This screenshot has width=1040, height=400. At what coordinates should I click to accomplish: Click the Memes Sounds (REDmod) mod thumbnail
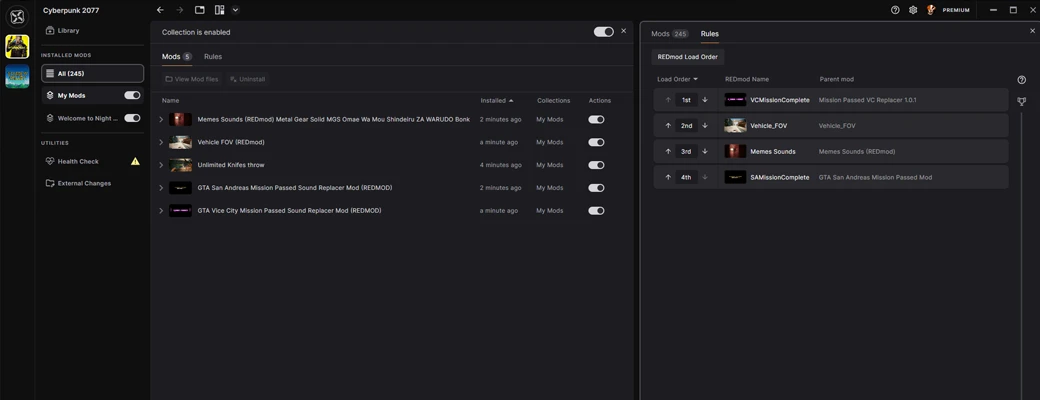click(x=180, y=119)
